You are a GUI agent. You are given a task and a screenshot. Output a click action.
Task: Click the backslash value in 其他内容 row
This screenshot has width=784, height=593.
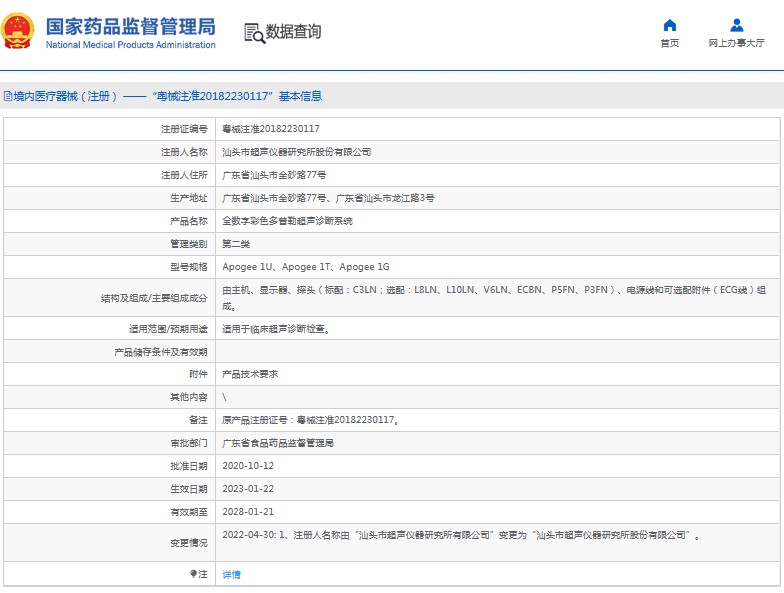coord(224,397)
